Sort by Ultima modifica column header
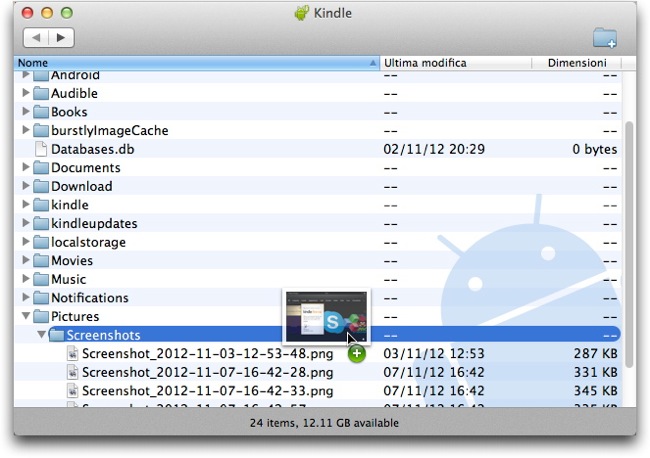Image resolution: width=650 pixels, height=458 pixels. 456,63
